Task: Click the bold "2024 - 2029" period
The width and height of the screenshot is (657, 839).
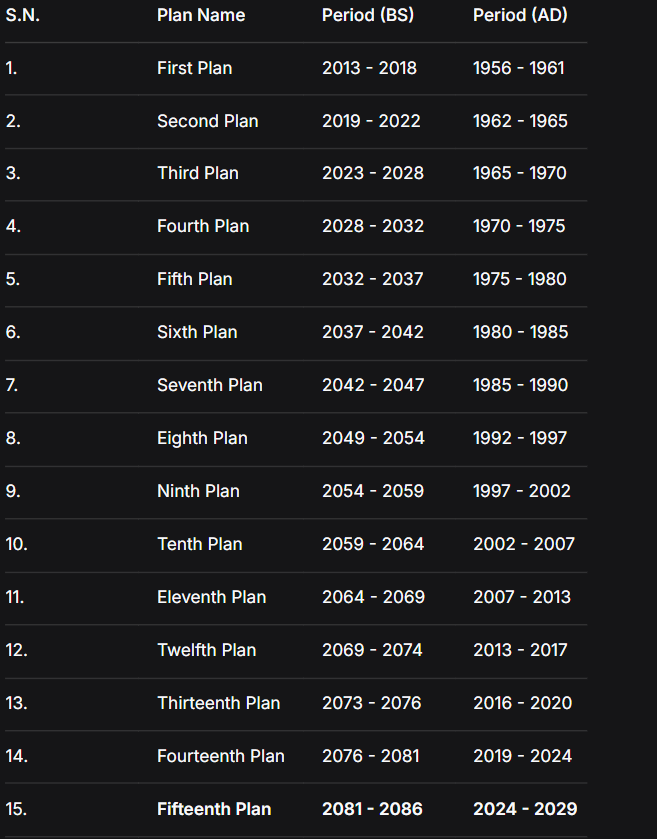Action: pyautogui.click(x=525, y=809)
